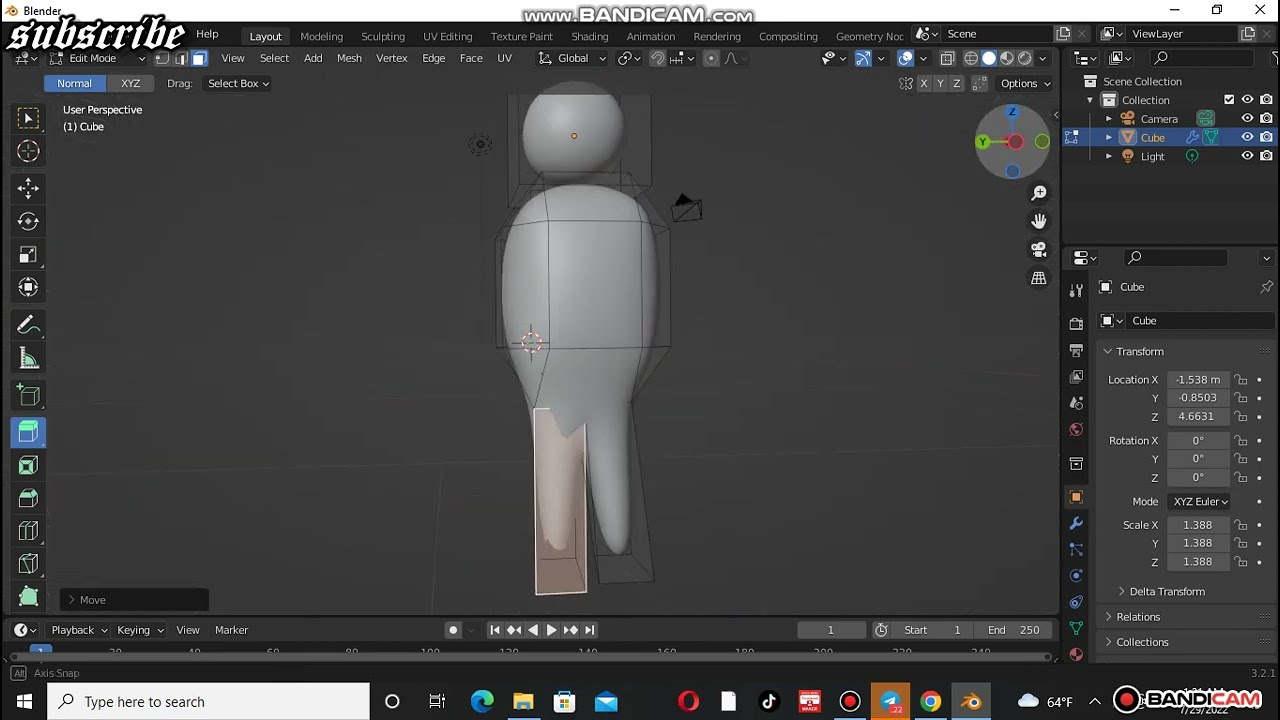This screenshot has width=1280, height=720.
Task: Switch to the Modeling workspace tab
Action: click(x=321, y=36)
